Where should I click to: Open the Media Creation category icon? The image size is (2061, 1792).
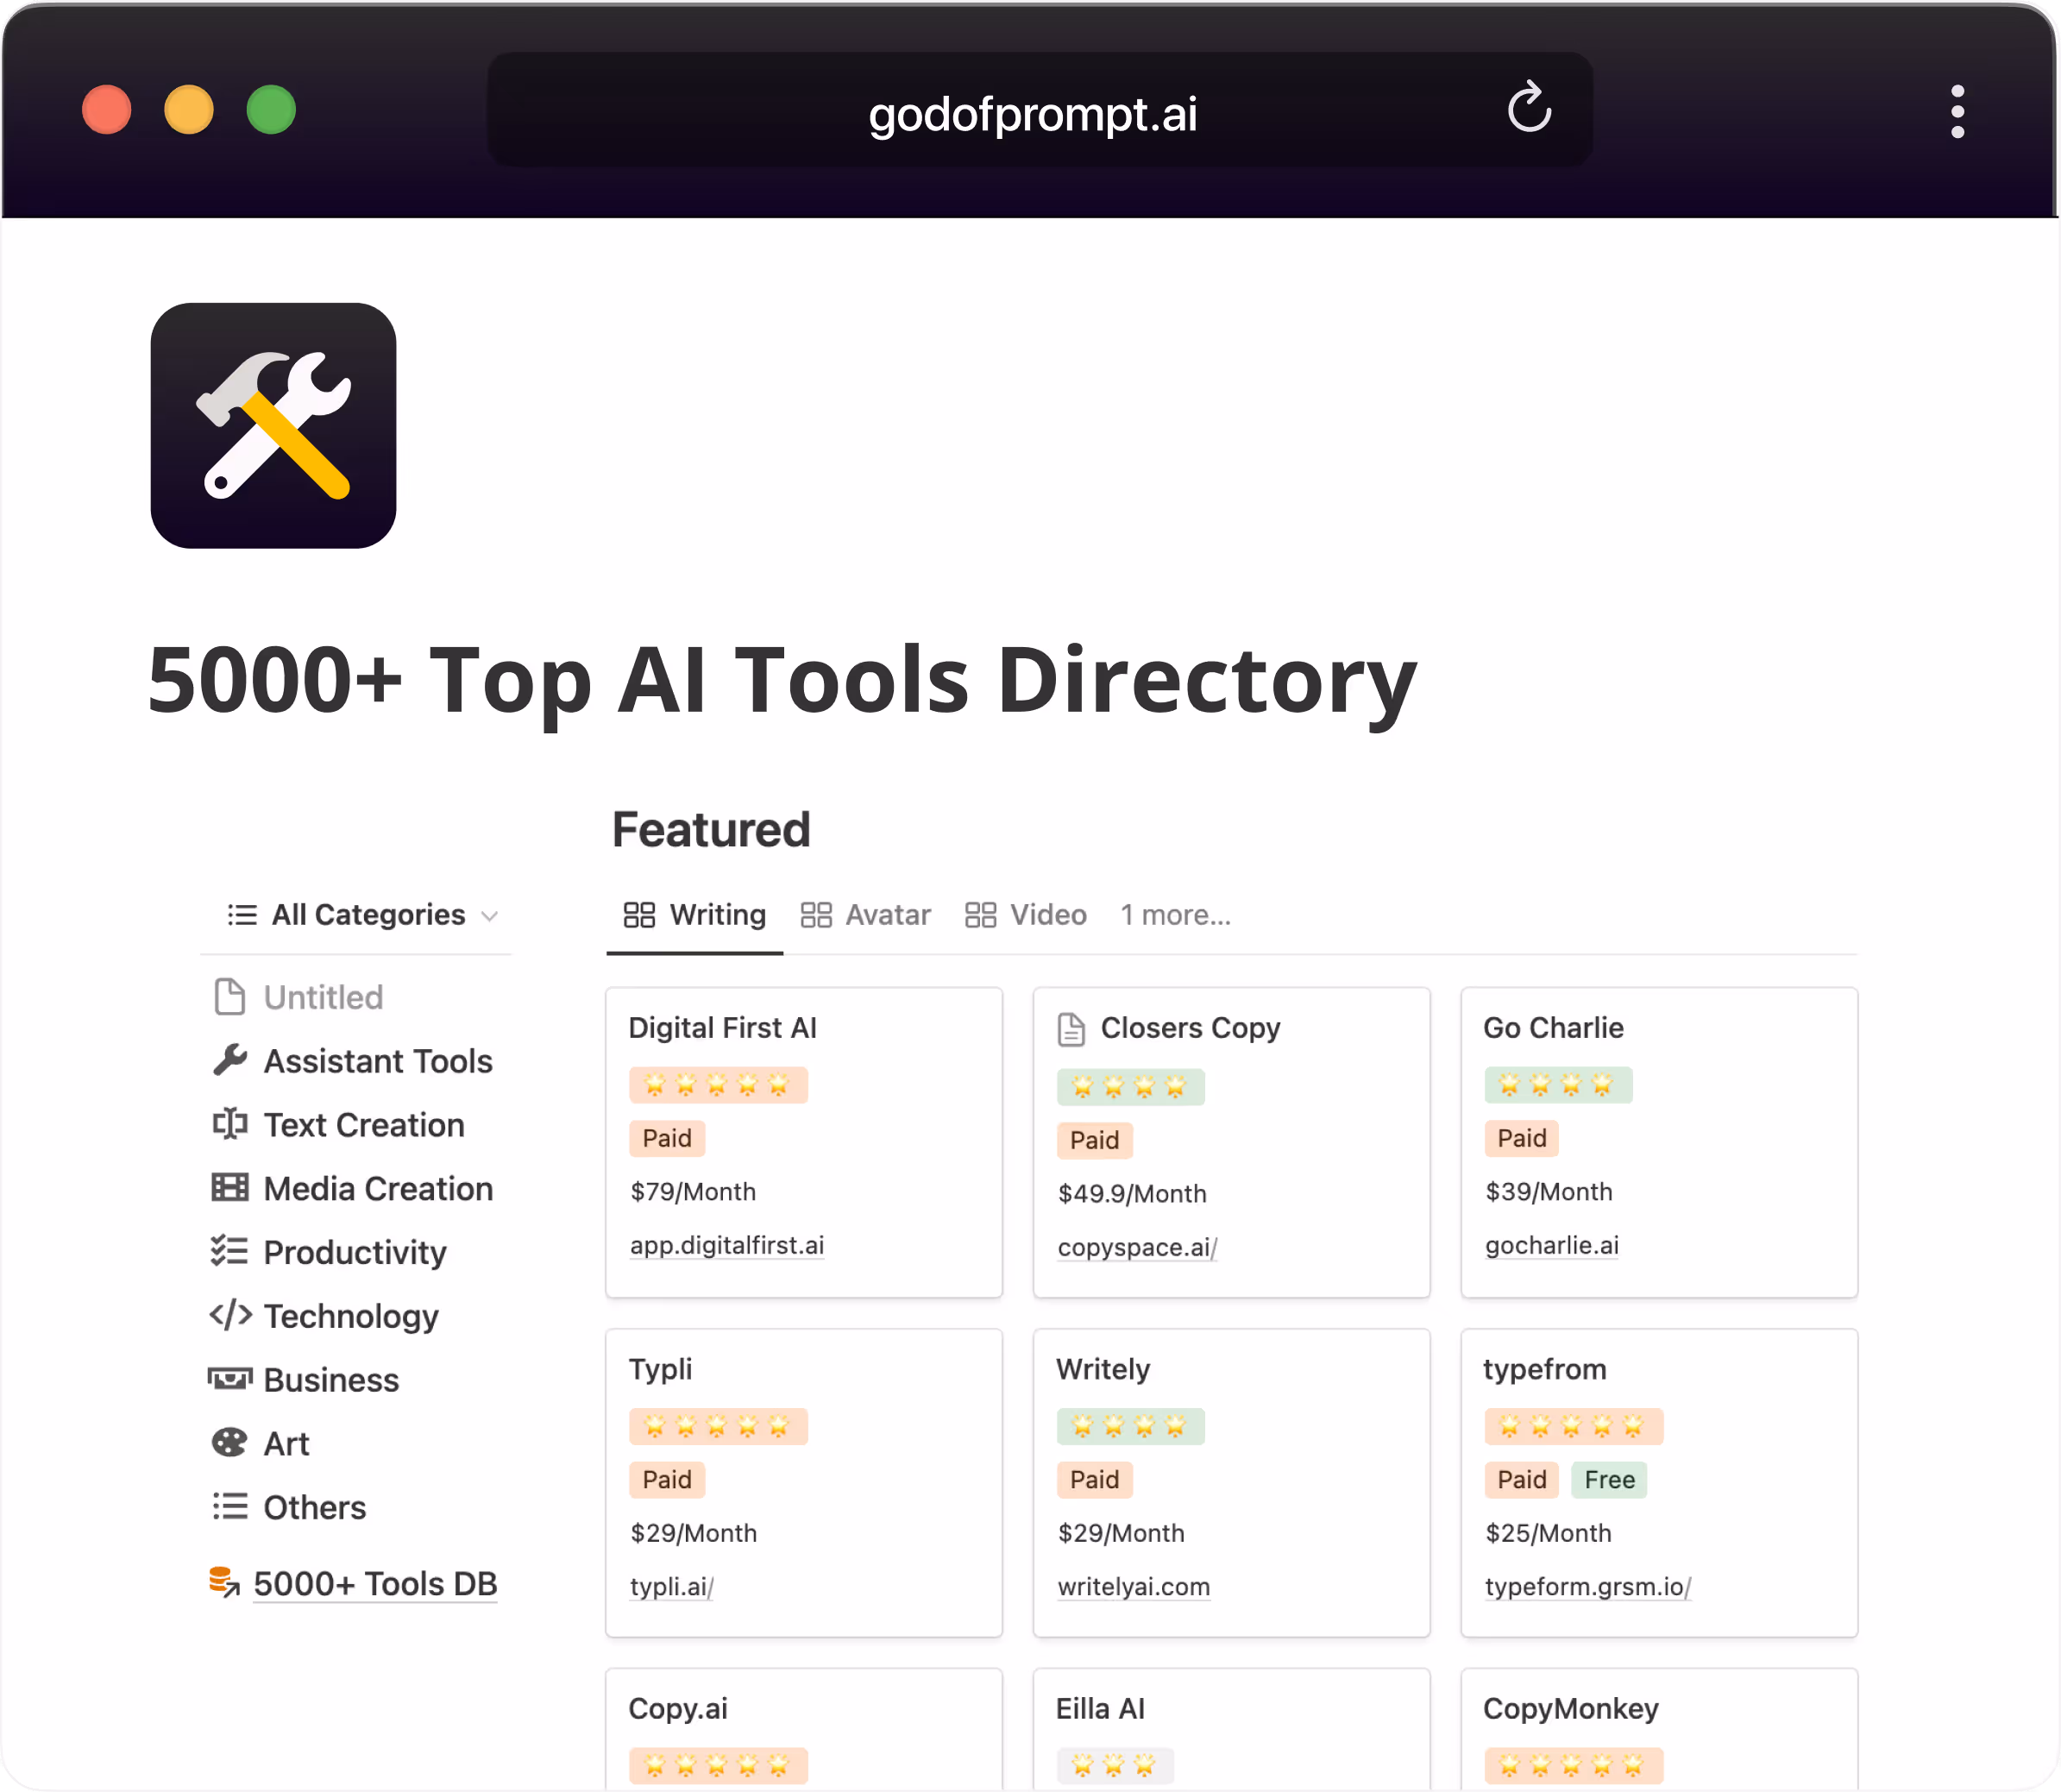231,1188
